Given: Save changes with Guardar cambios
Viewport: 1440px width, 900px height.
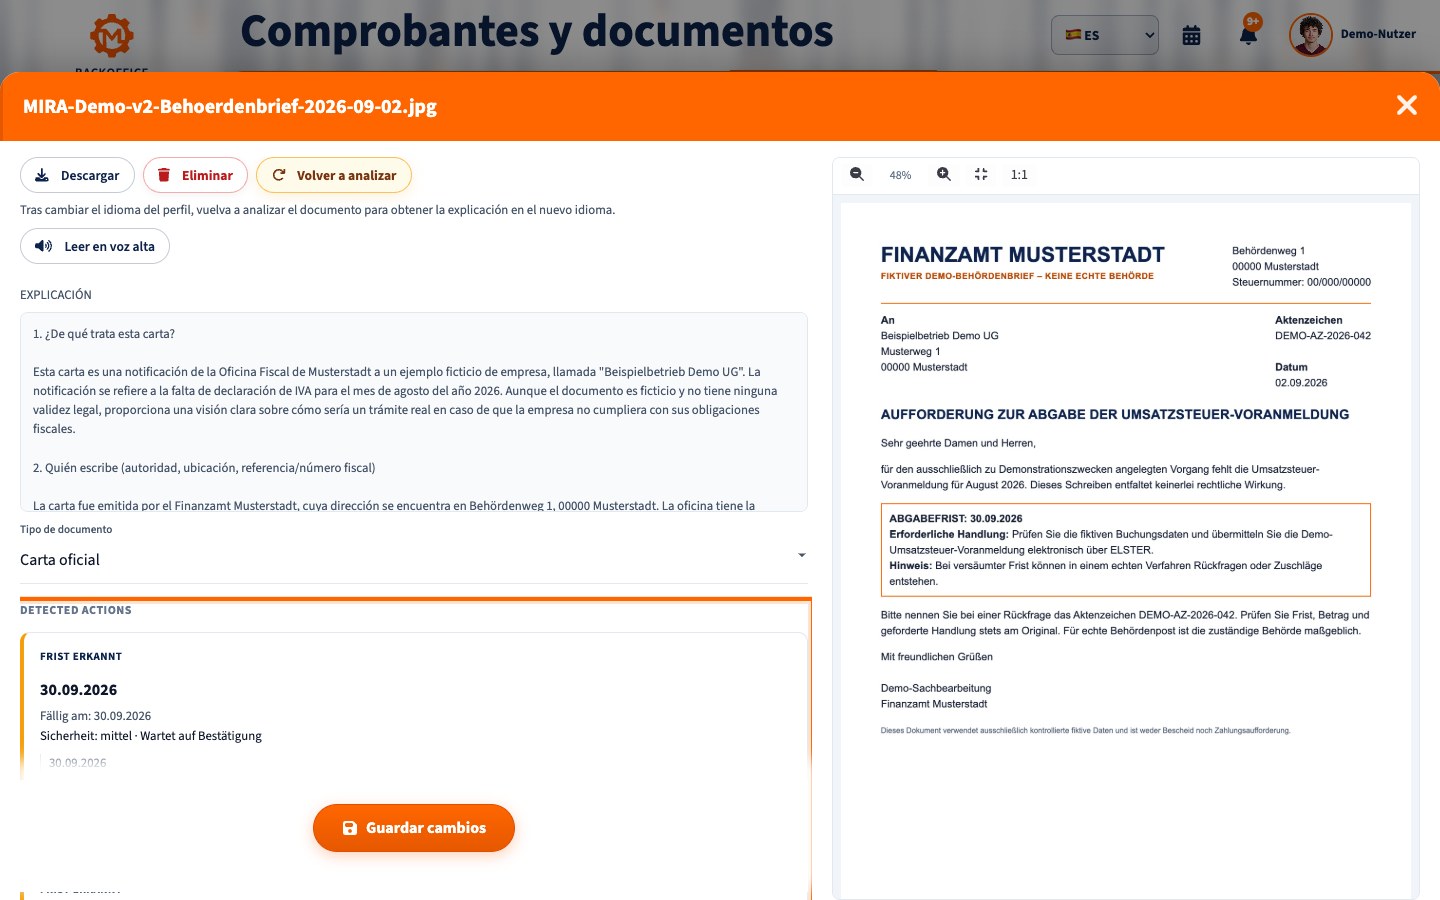Looking at the screenshot, I should coord(414,828).
